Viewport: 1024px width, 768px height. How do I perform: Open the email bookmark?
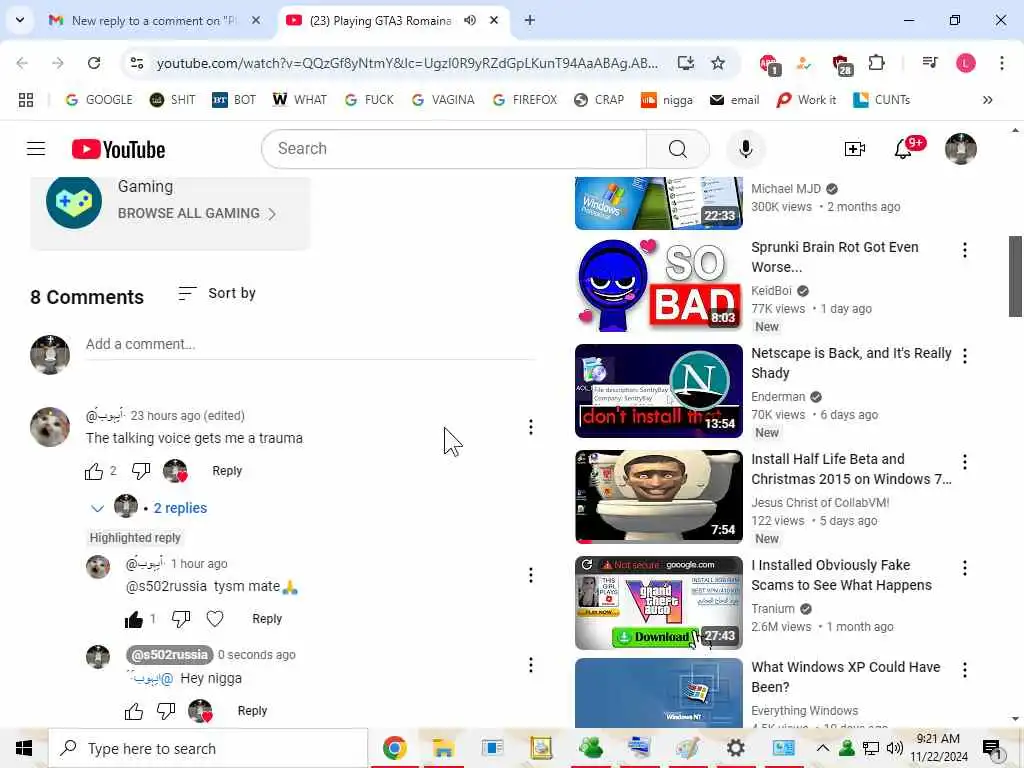735,100
